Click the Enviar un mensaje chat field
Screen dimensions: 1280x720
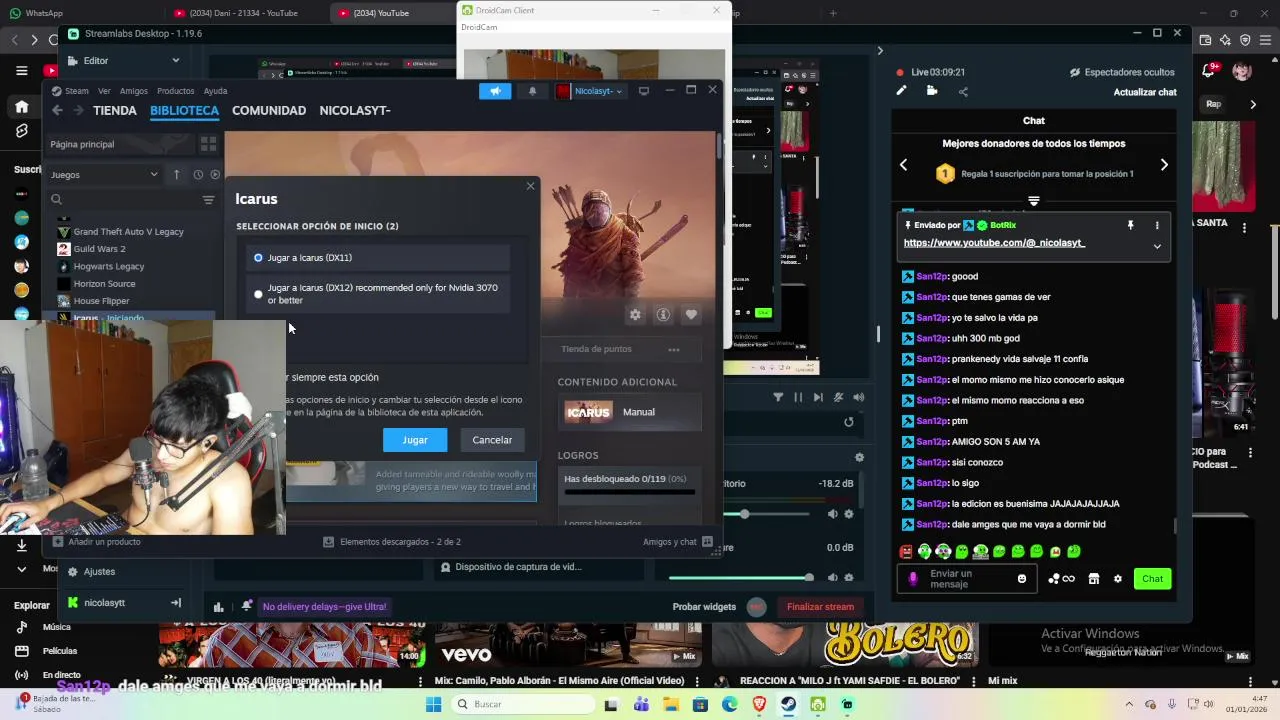point(967,579)
